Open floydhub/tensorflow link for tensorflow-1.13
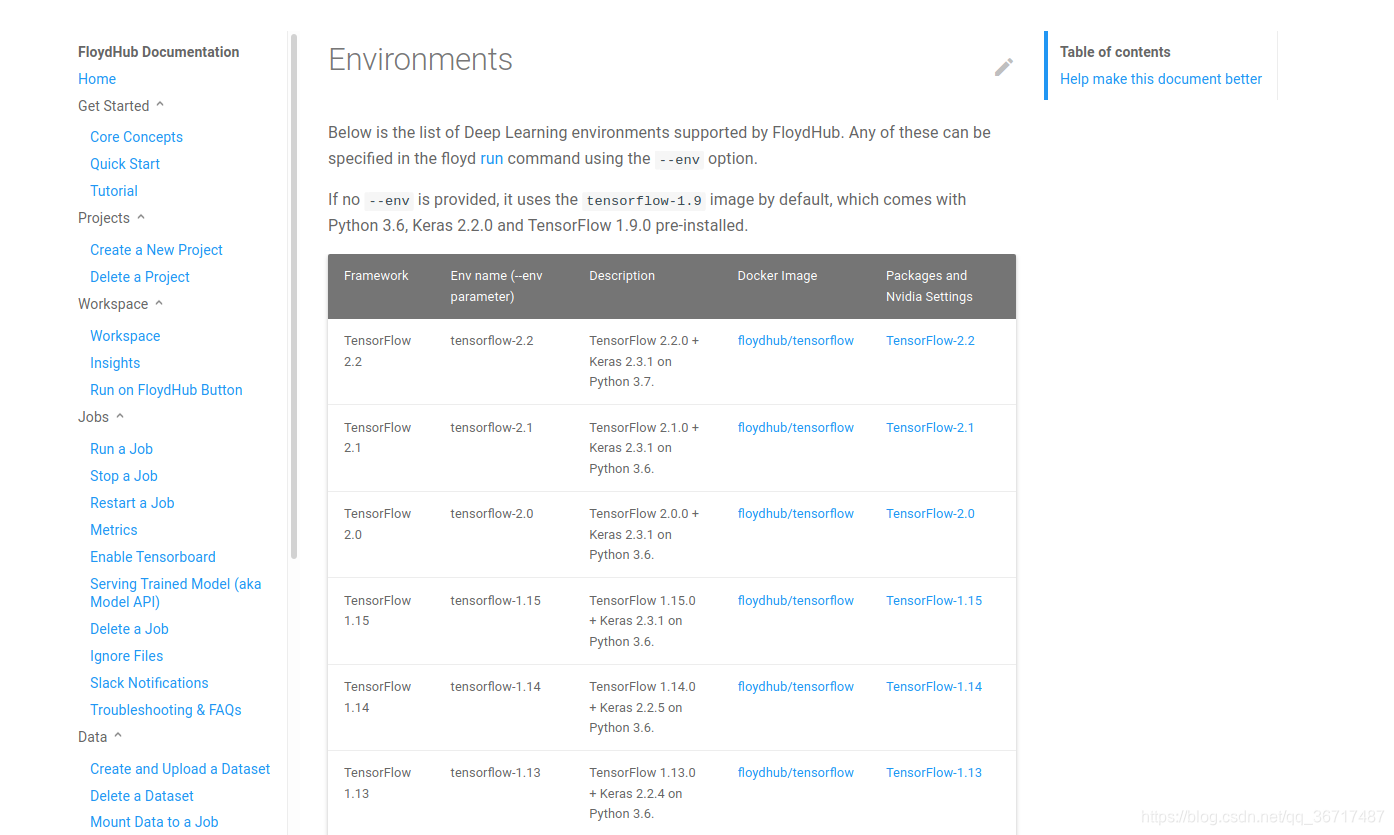Viewport: 1394px width, 835px height. (796, 773)
